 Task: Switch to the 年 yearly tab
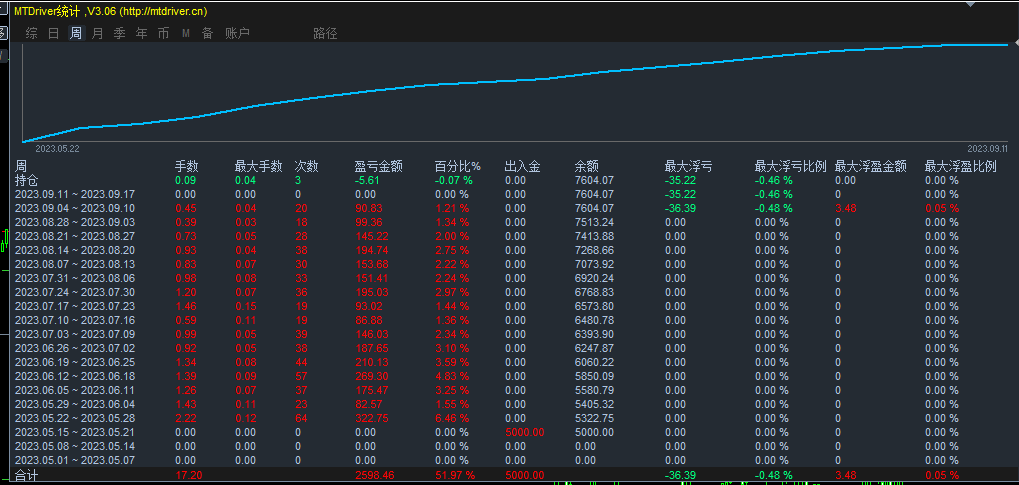(x=142, y=33)
